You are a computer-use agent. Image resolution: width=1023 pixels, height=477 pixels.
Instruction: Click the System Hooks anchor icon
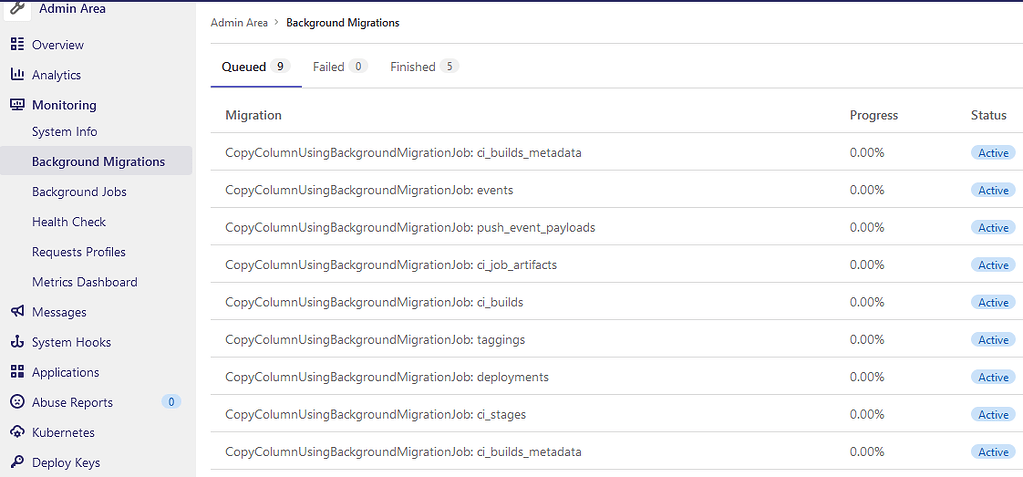(x=18, y=342)
